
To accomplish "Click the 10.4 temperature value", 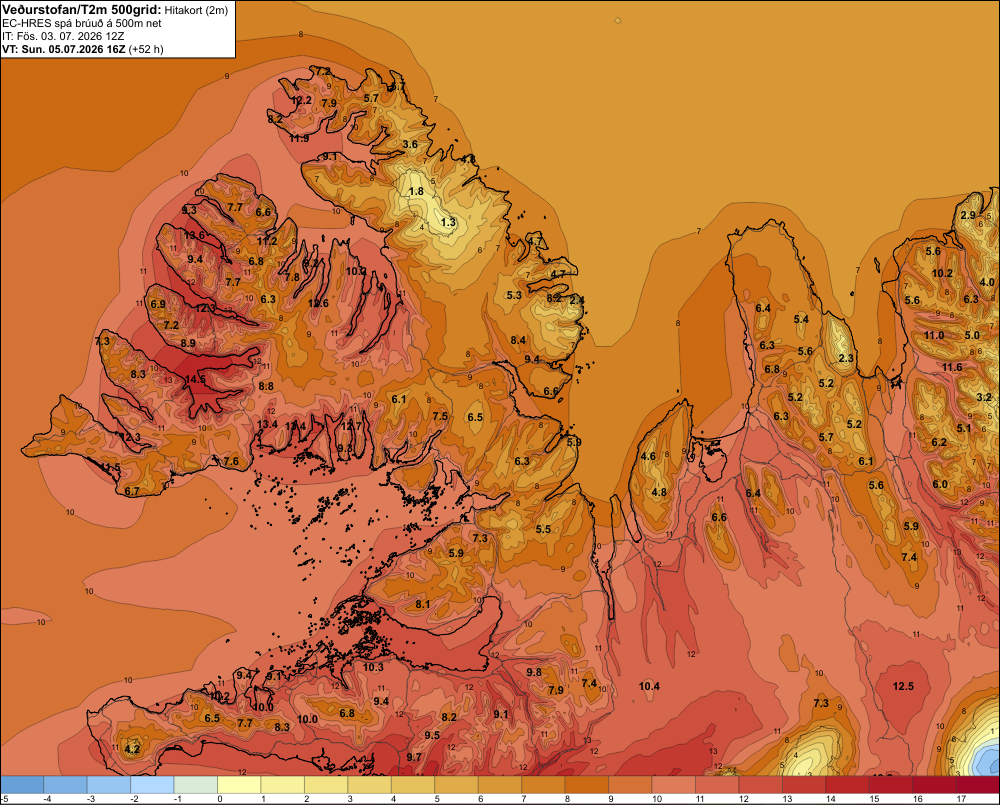I will click(649, 686).
